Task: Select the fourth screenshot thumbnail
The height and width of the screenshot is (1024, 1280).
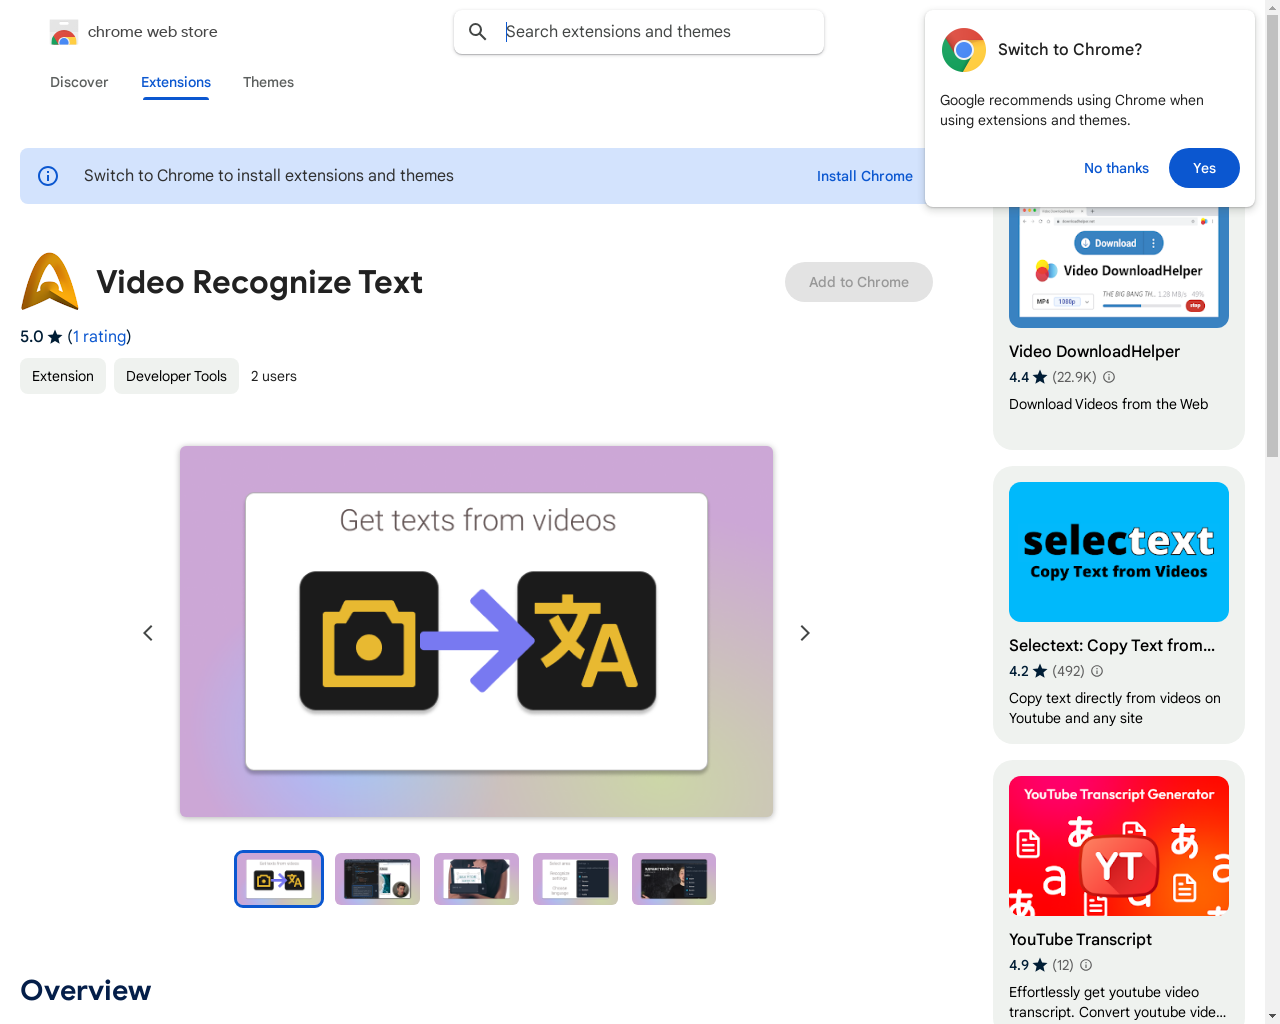Action: point(575,879)
